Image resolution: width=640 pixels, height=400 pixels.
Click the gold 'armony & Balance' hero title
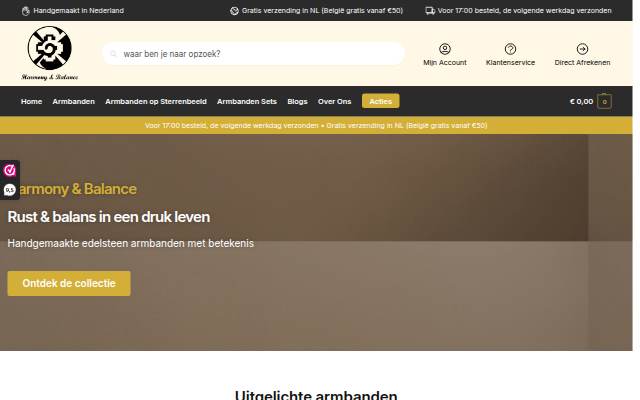point(78,189)
